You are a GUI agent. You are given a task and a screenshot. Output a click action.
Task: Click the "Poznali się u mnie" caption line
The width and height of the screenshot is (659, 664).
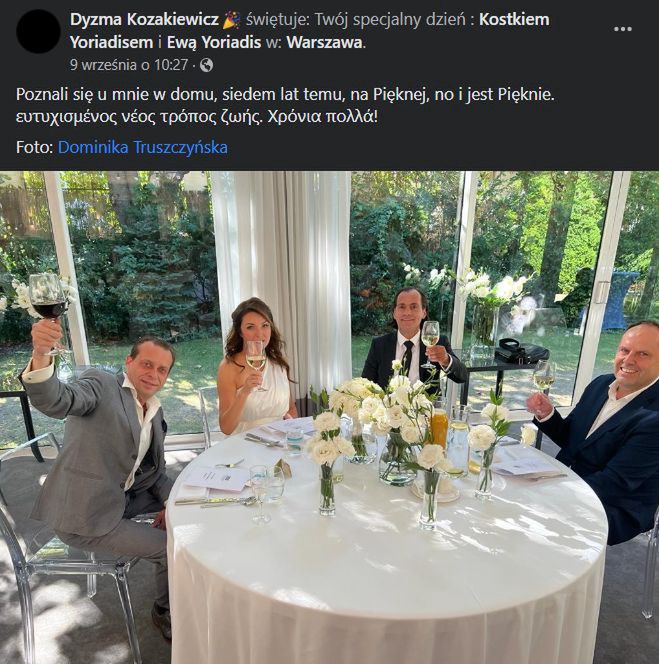[x=284, y=93]
